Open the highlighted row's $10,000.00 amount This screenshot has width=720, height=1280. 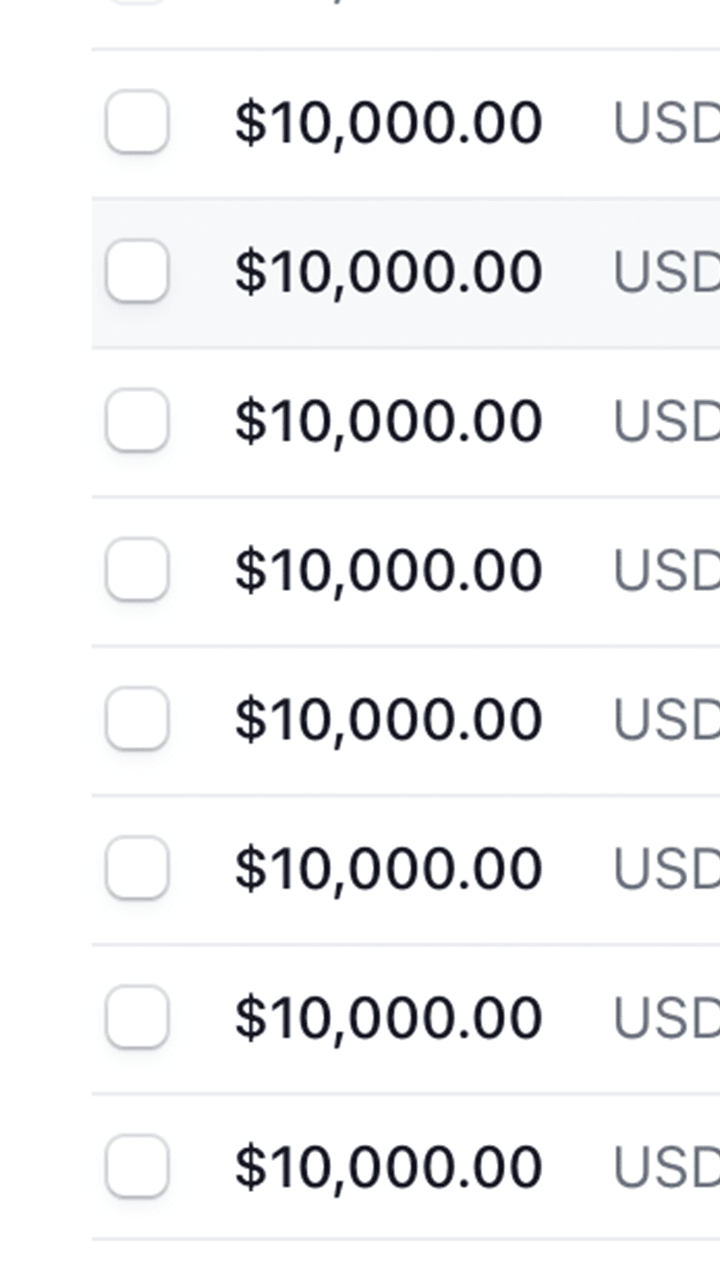388,272
